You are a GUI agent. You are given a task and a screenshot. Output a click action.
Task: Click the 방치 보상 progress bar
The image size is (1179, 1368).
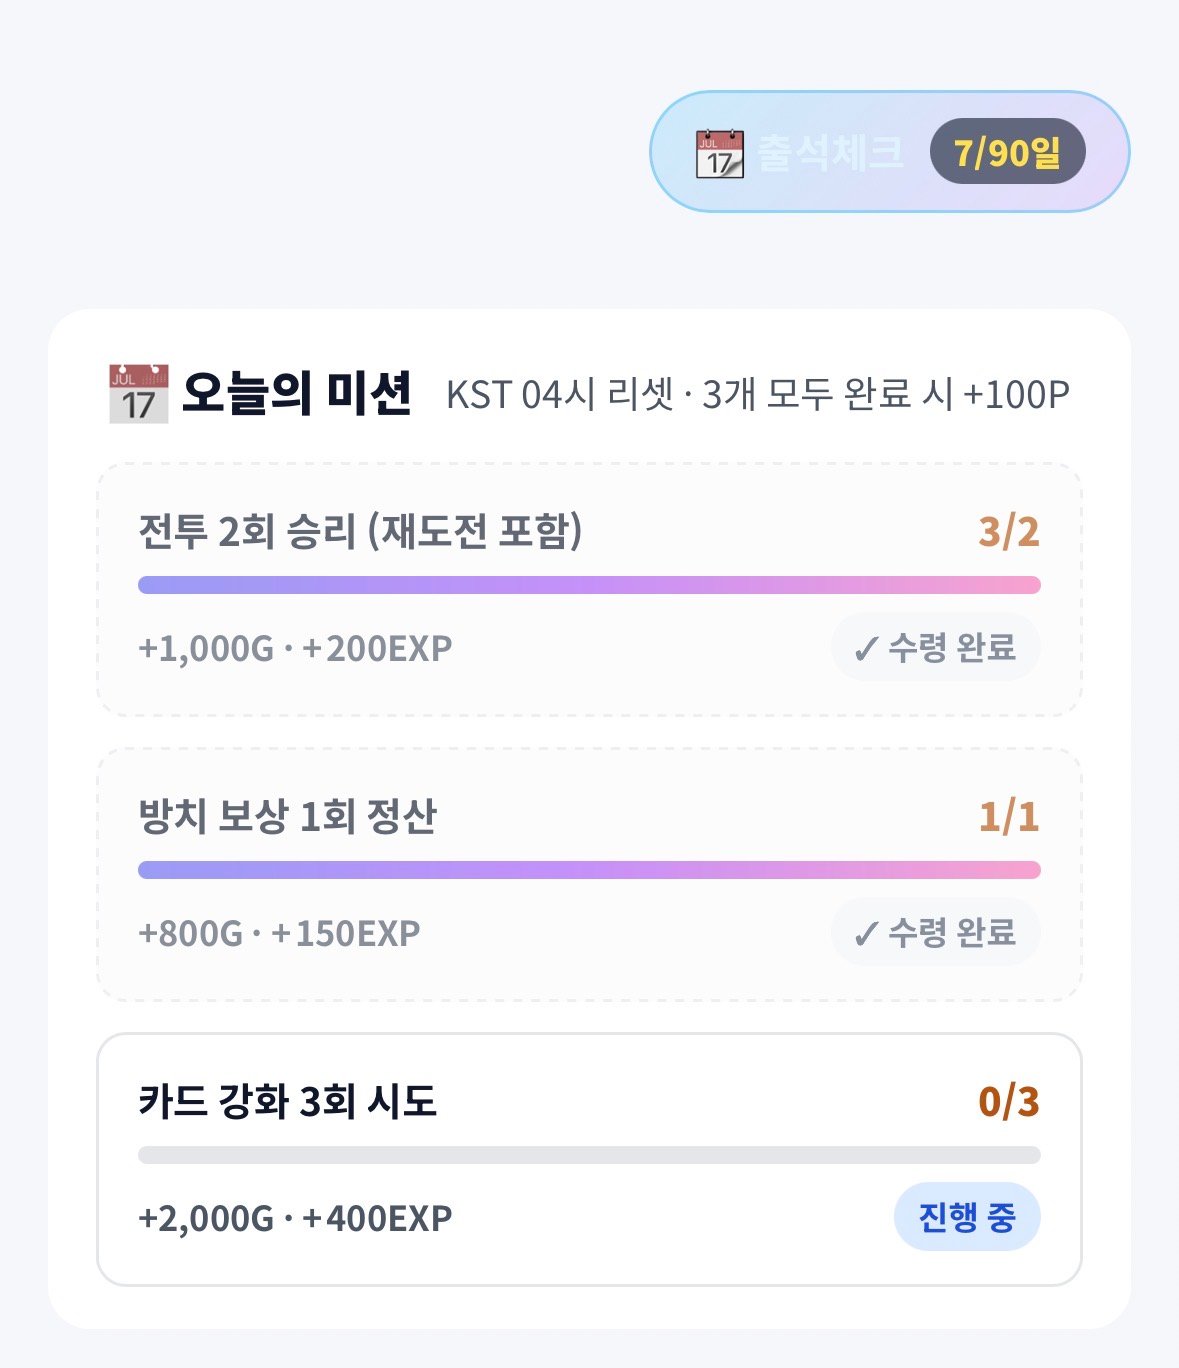coord(589,870)
